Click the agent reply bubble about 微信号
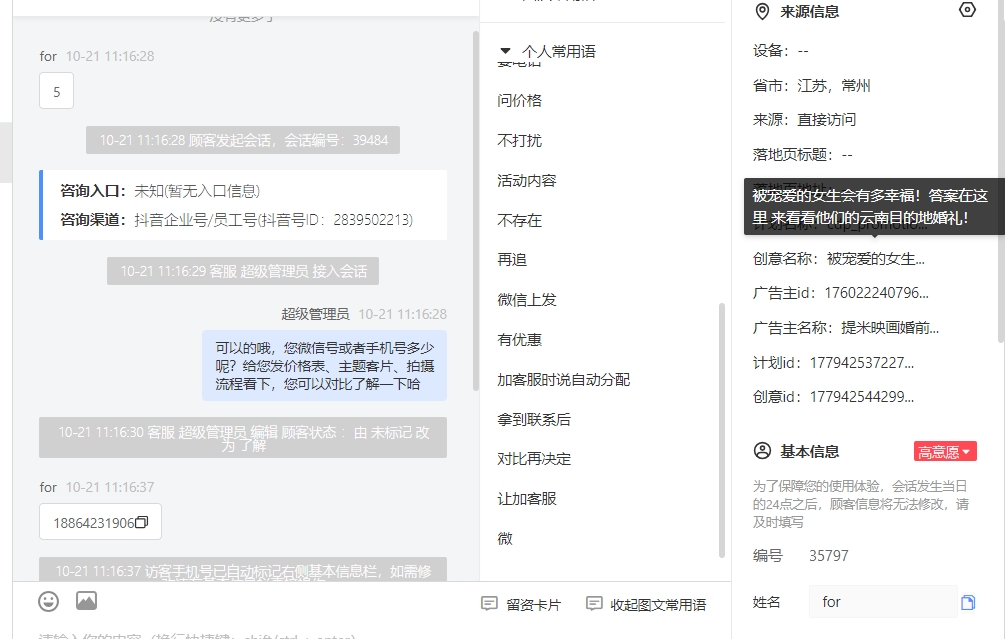This screenshot has width=1005, height=639. click(324, 366)
